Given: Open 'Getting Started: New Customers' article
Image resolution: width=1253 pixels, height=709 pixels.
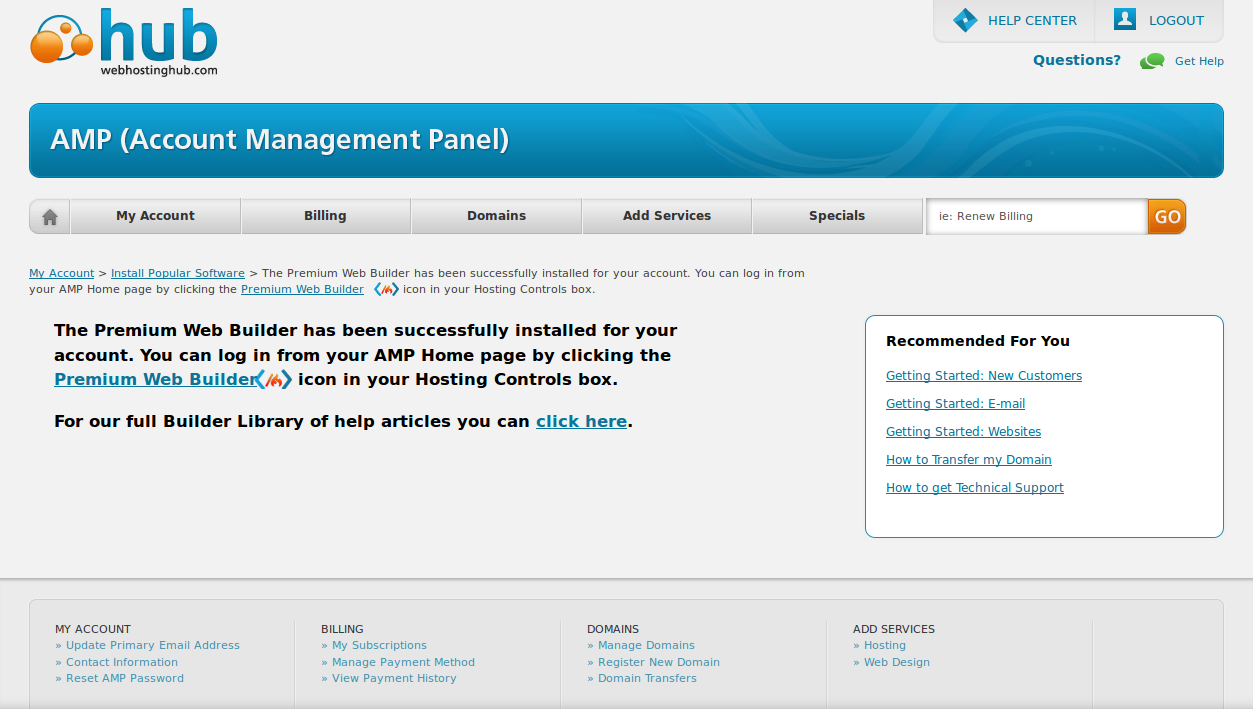Looking at the screenshot, I should [x=984, y=376].
